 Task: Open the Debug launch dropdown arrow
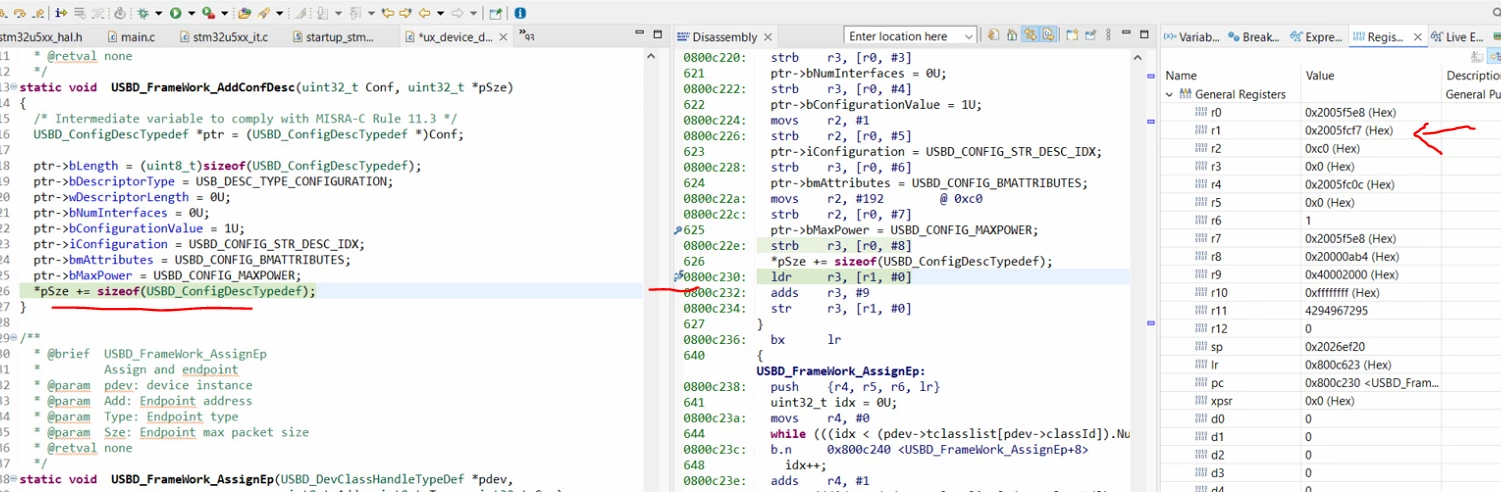159,13
